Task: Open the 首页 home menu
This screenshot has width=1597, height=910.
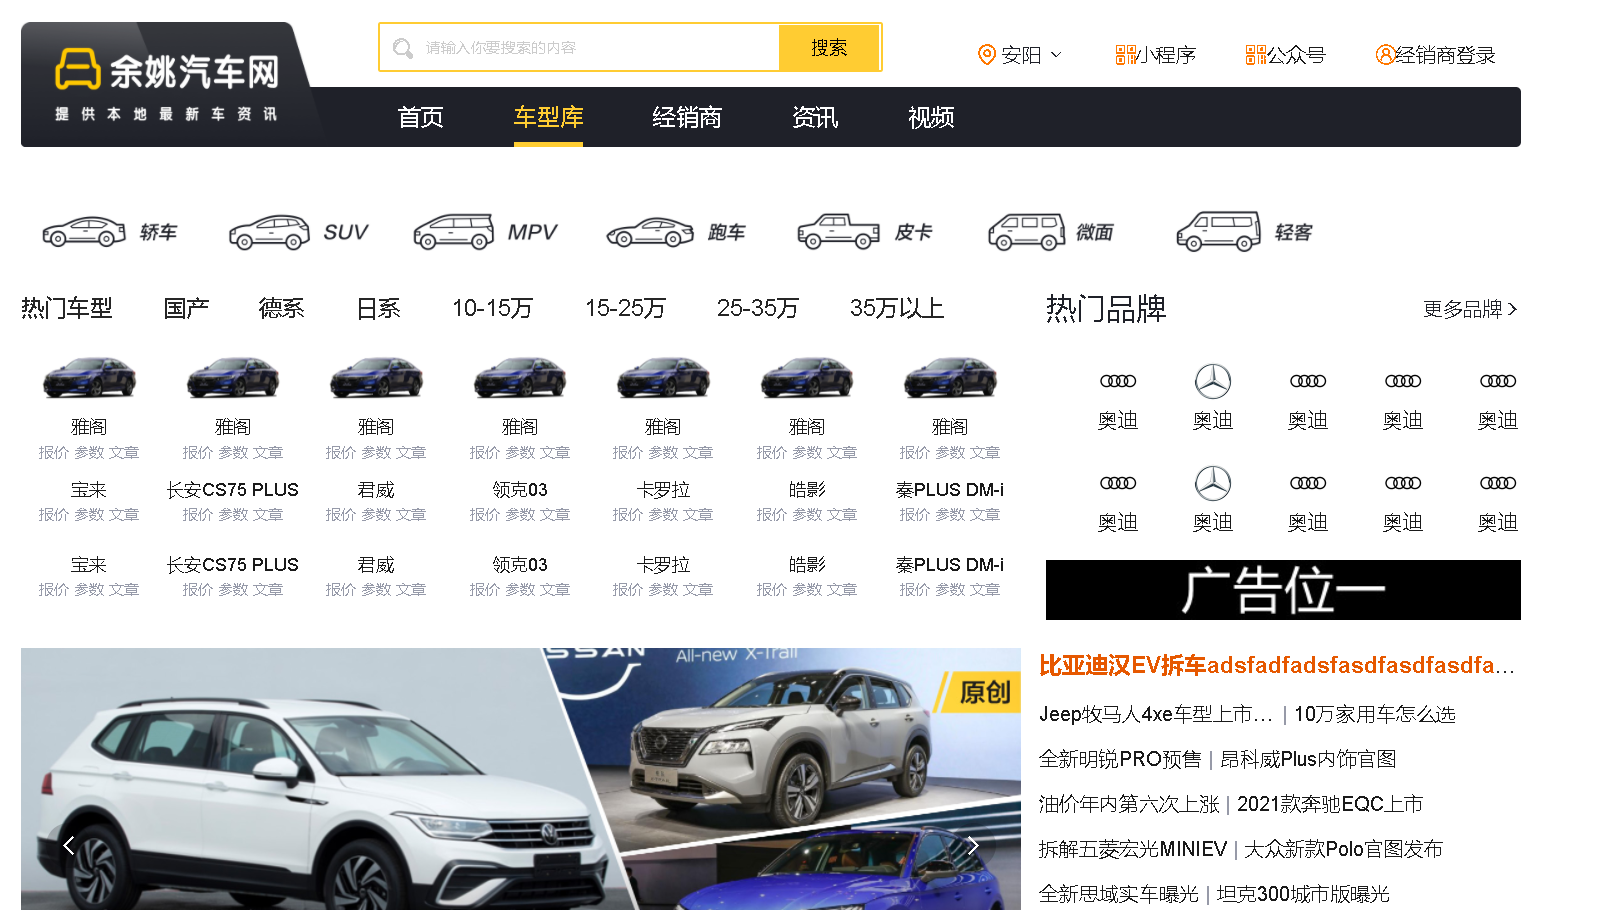Action: 420,118
